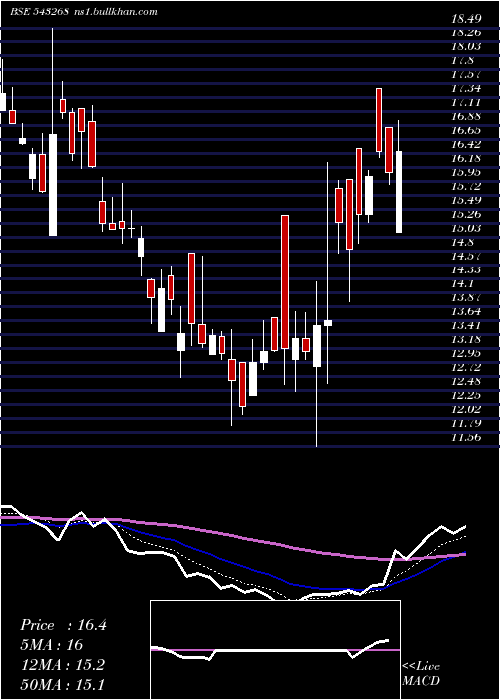Viewport: 500px width, 700px height.
Task: Open the MACD inset chart box
Action: 275,650
